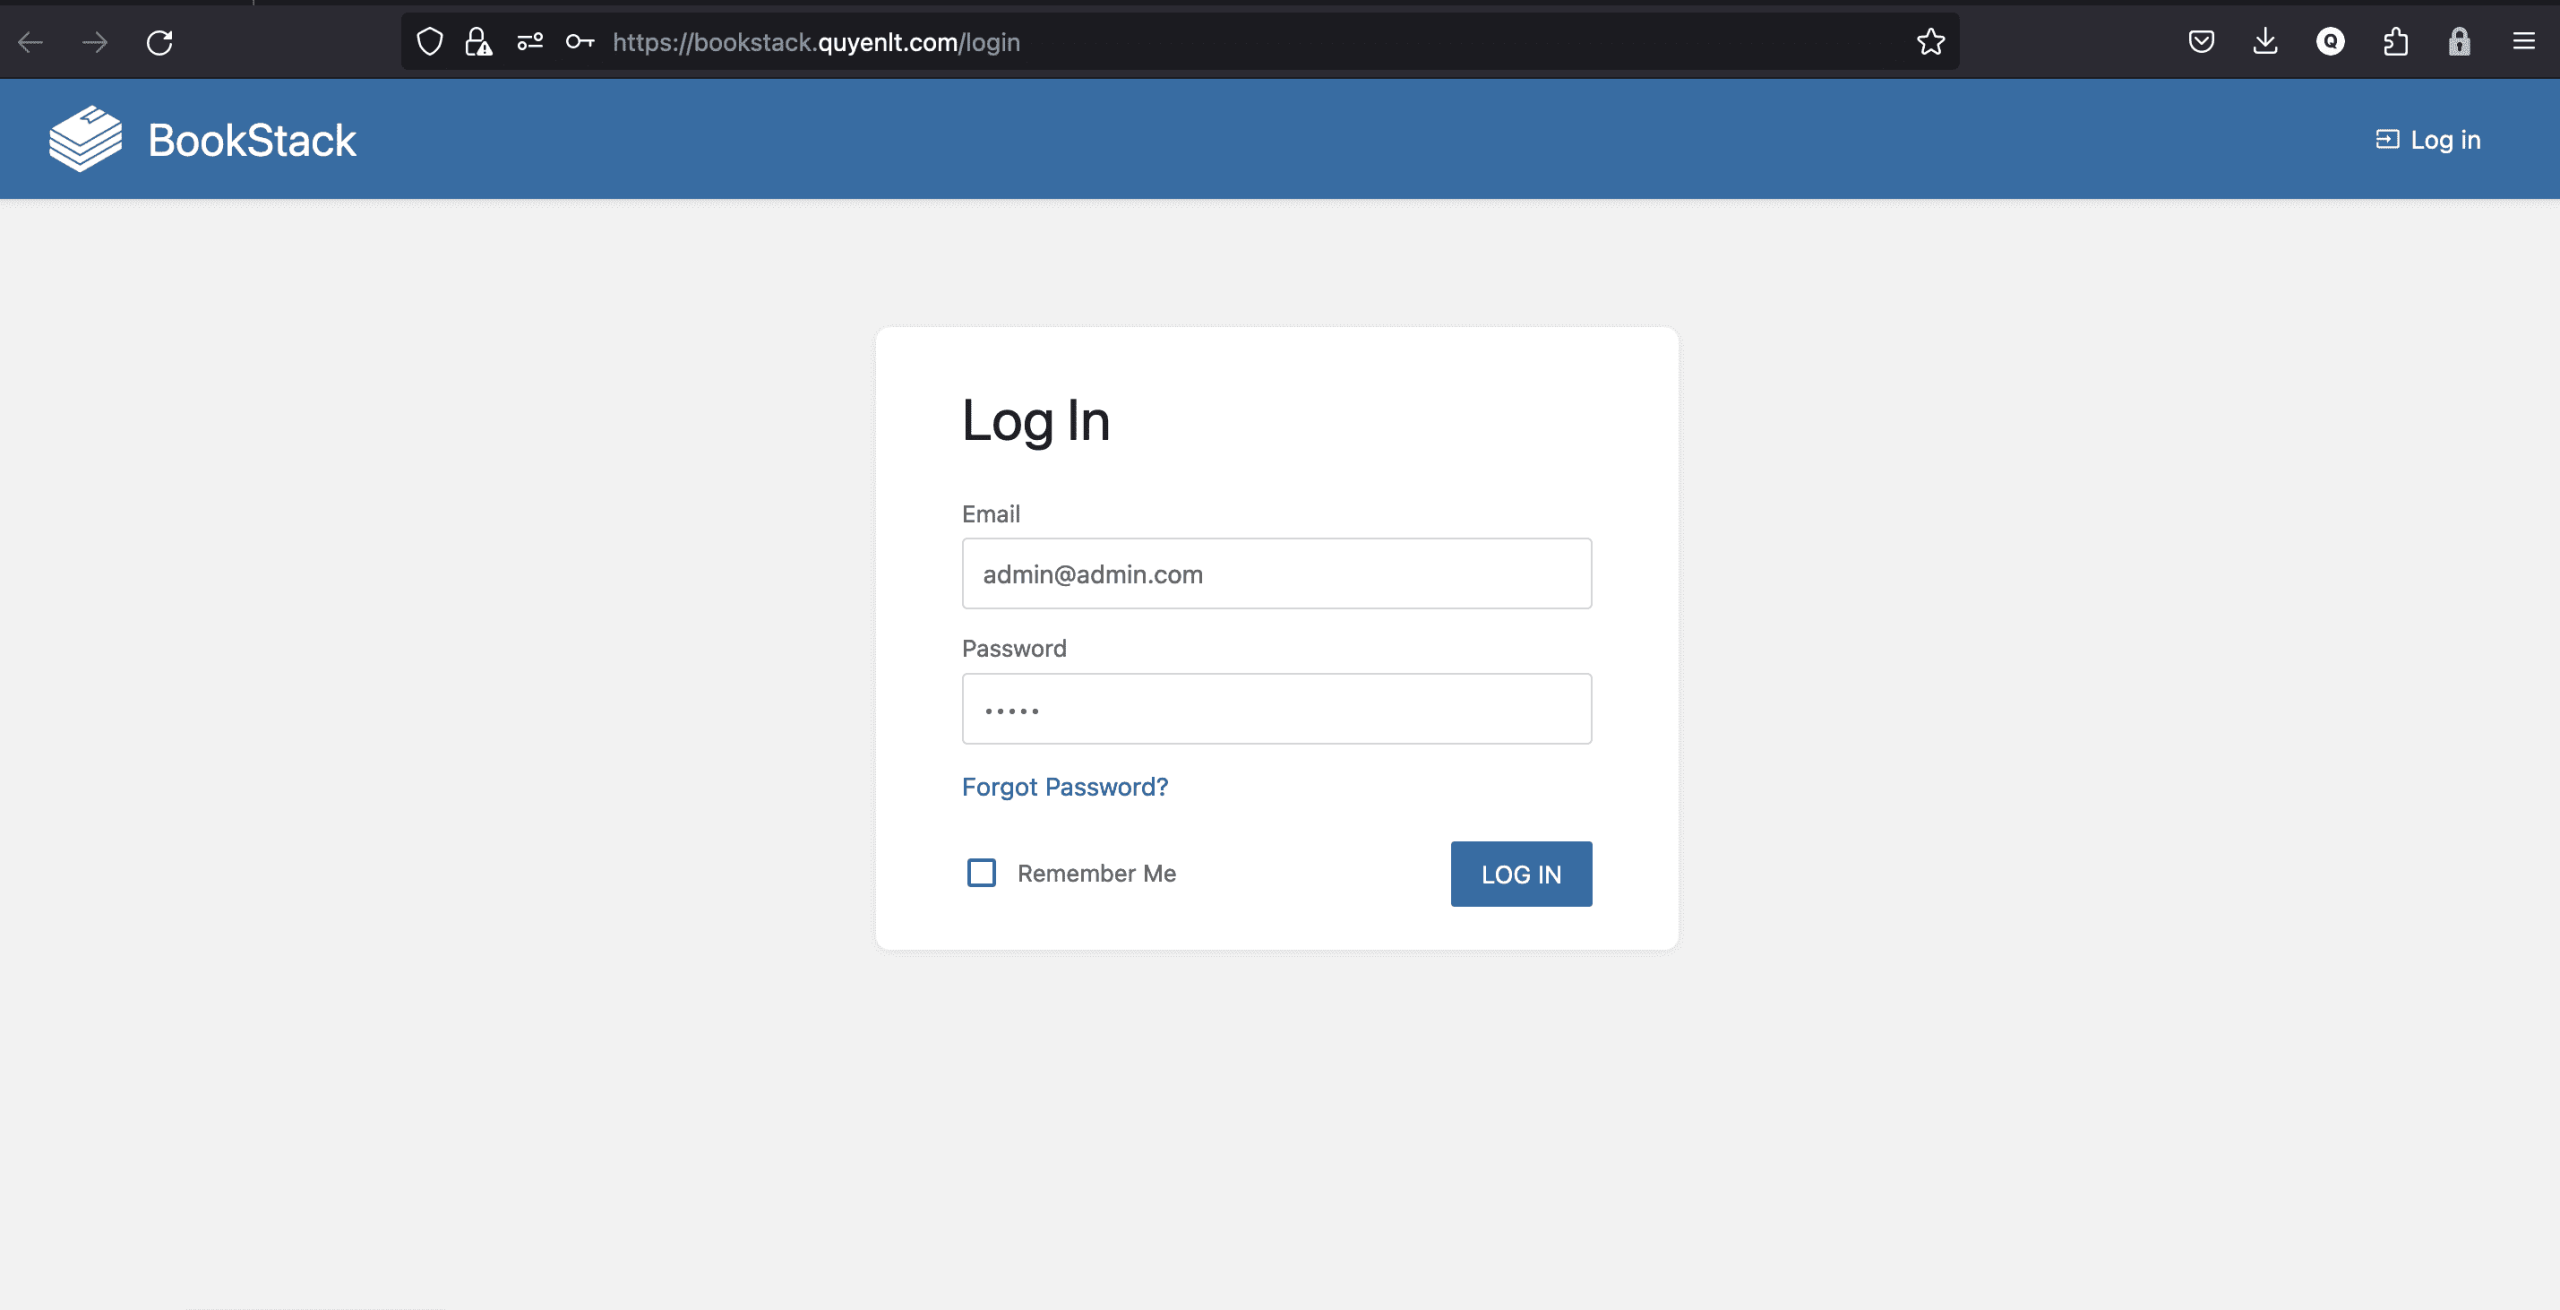The height and width of the screenshot is (1310, 2560).
Task: Follow the Forgot Password? link
Action: tap(1065, 787)
